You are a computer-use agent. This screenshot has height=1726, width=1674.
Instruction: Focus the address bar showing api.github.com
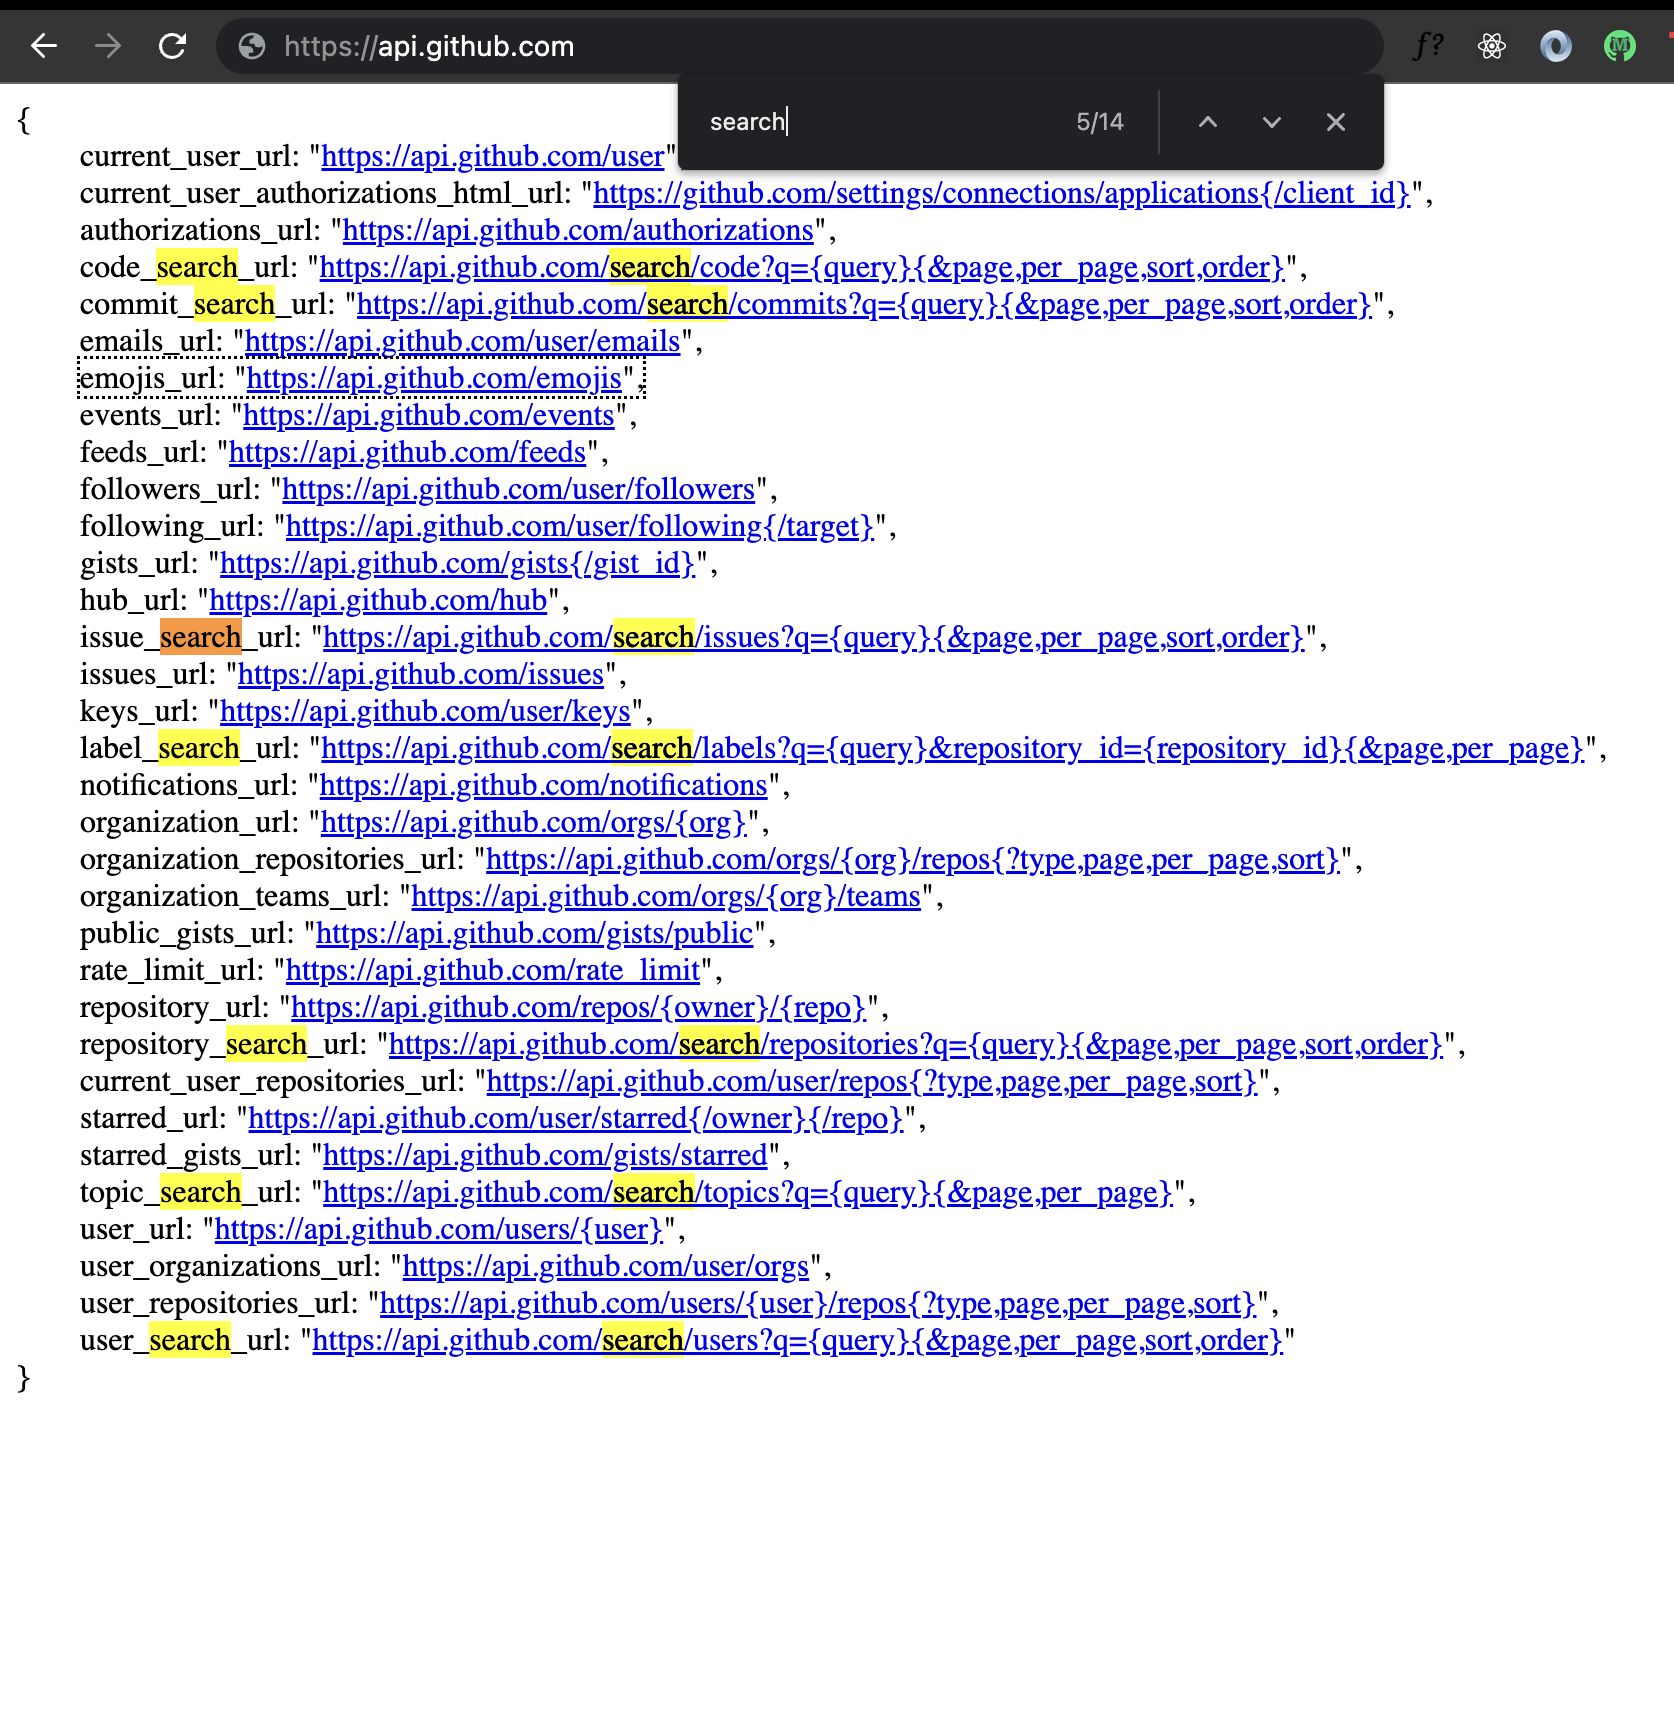click(x=800, y=46)
